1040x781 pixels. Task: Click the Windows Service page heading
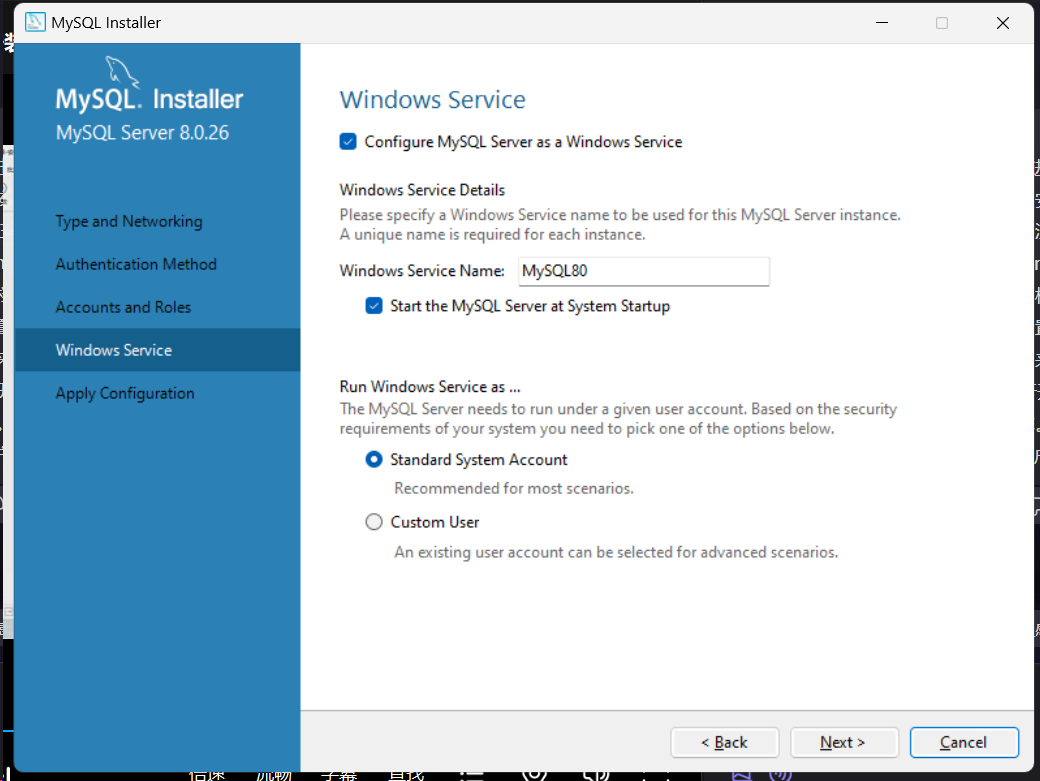pos(432,100)
